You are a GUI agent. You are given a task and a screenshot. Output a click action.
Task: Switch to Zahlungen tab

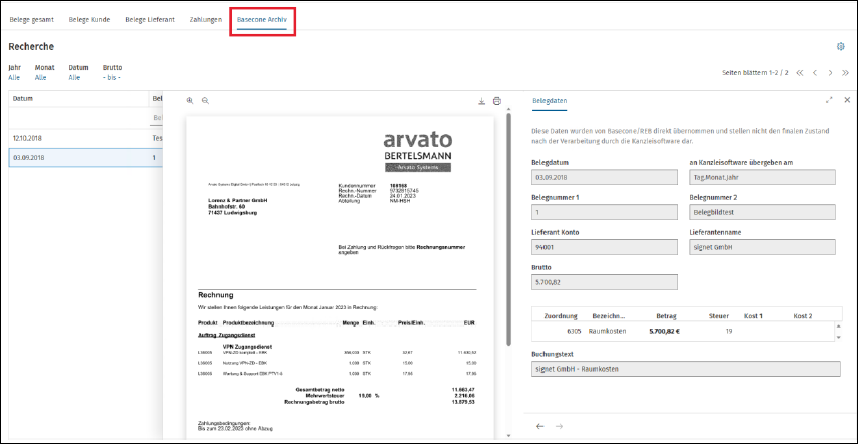[x=206, y=19]
